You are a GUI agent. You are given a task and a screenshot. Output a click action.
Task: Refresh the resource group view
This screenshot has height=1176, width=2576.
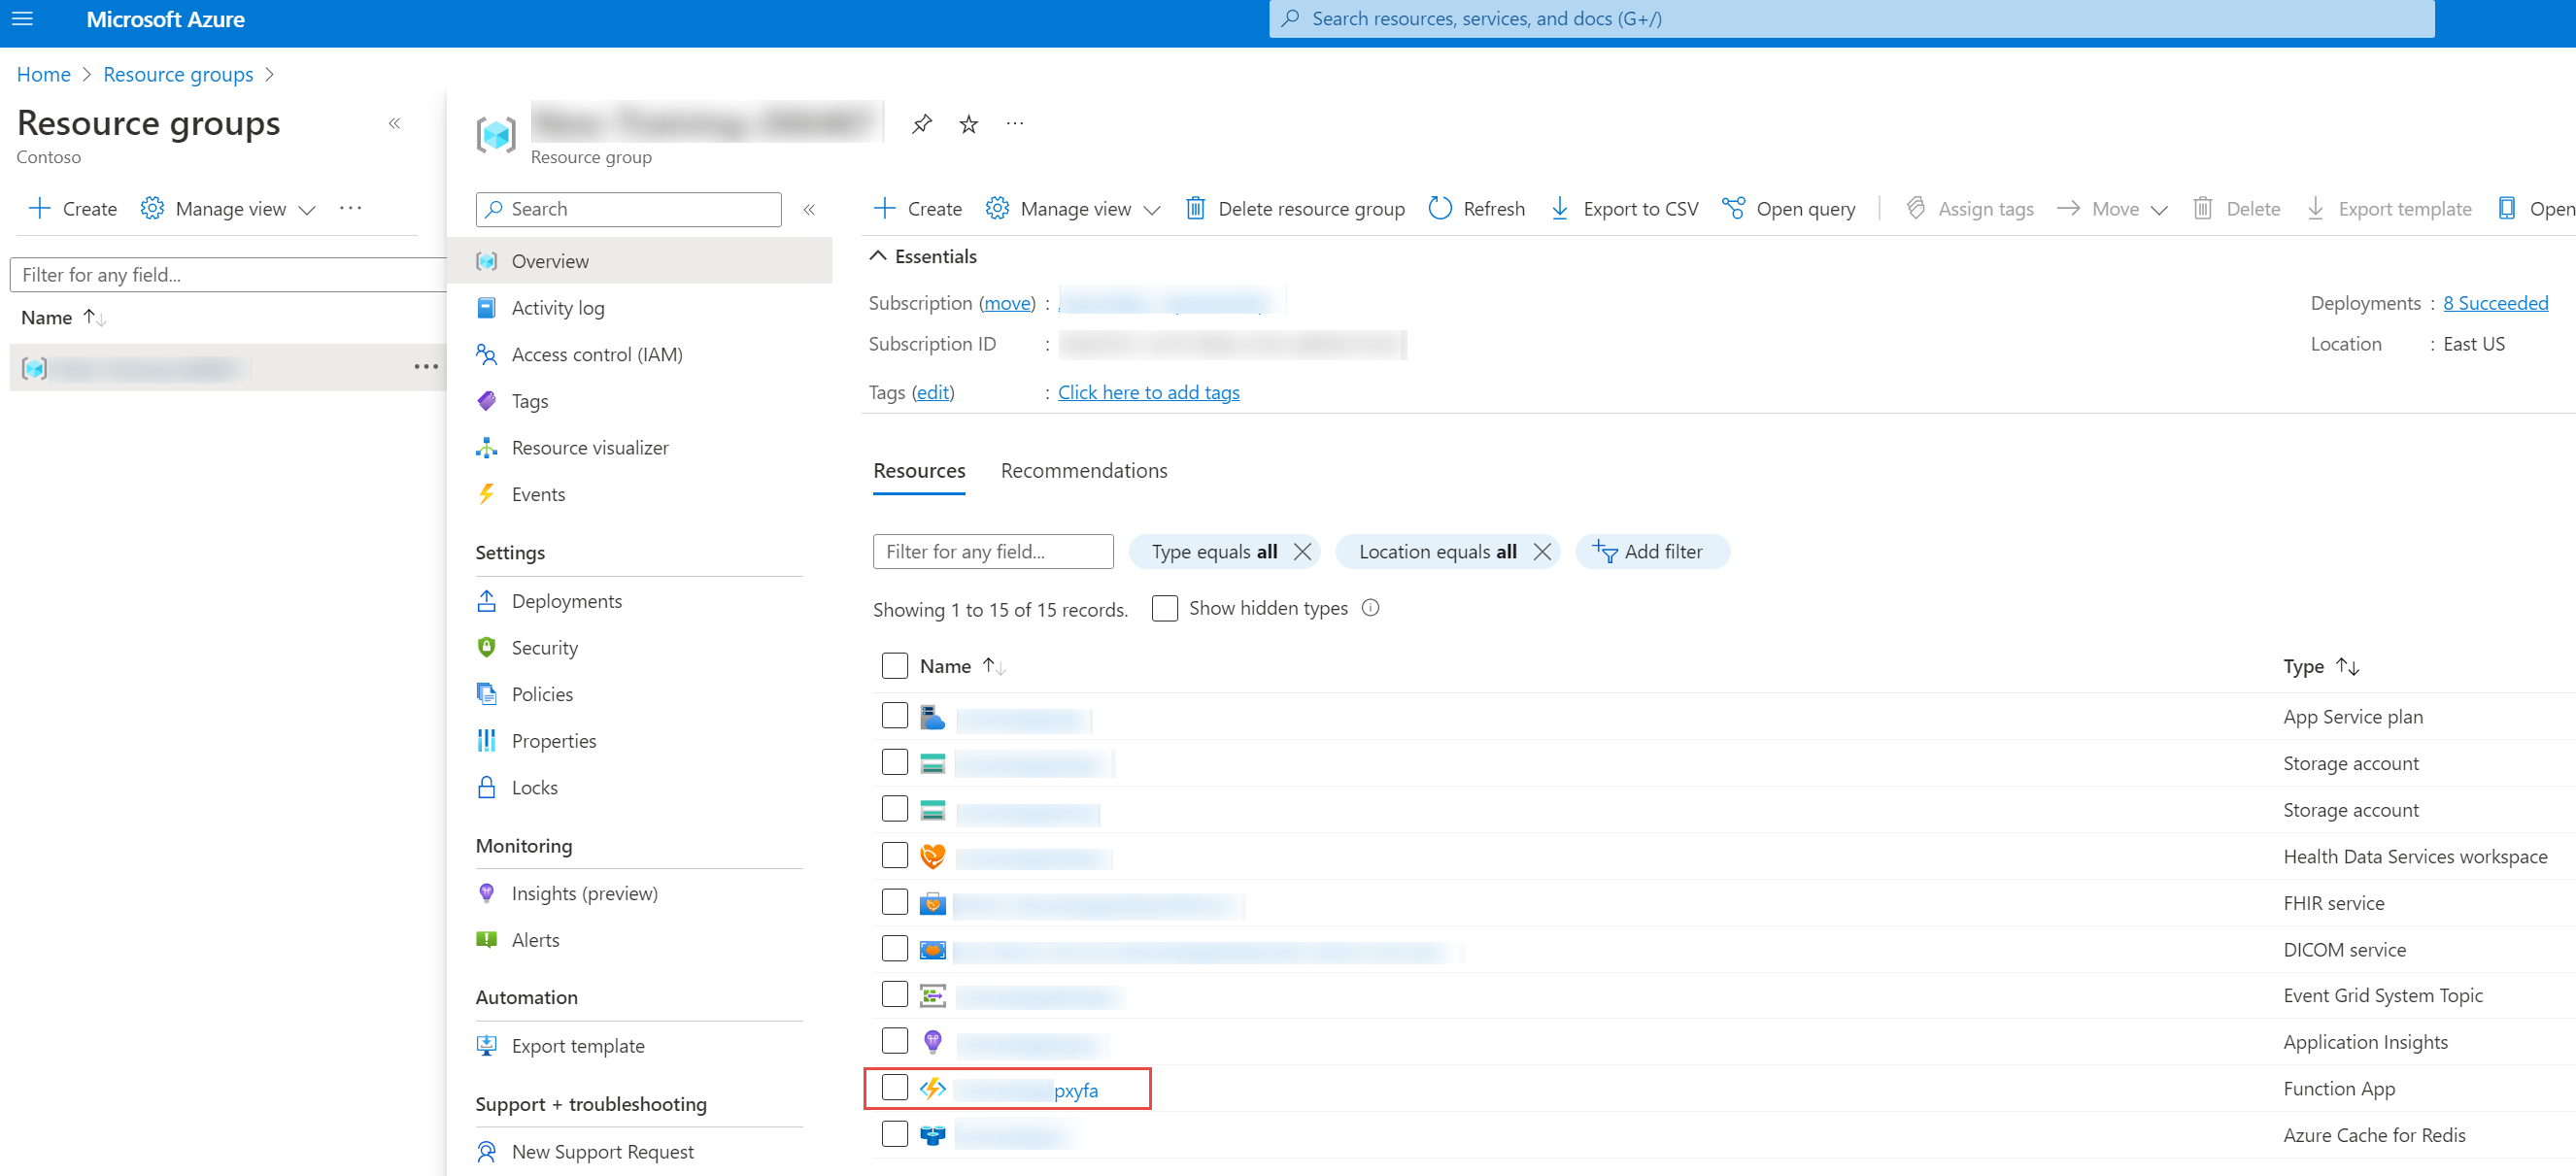(1476, 208)
